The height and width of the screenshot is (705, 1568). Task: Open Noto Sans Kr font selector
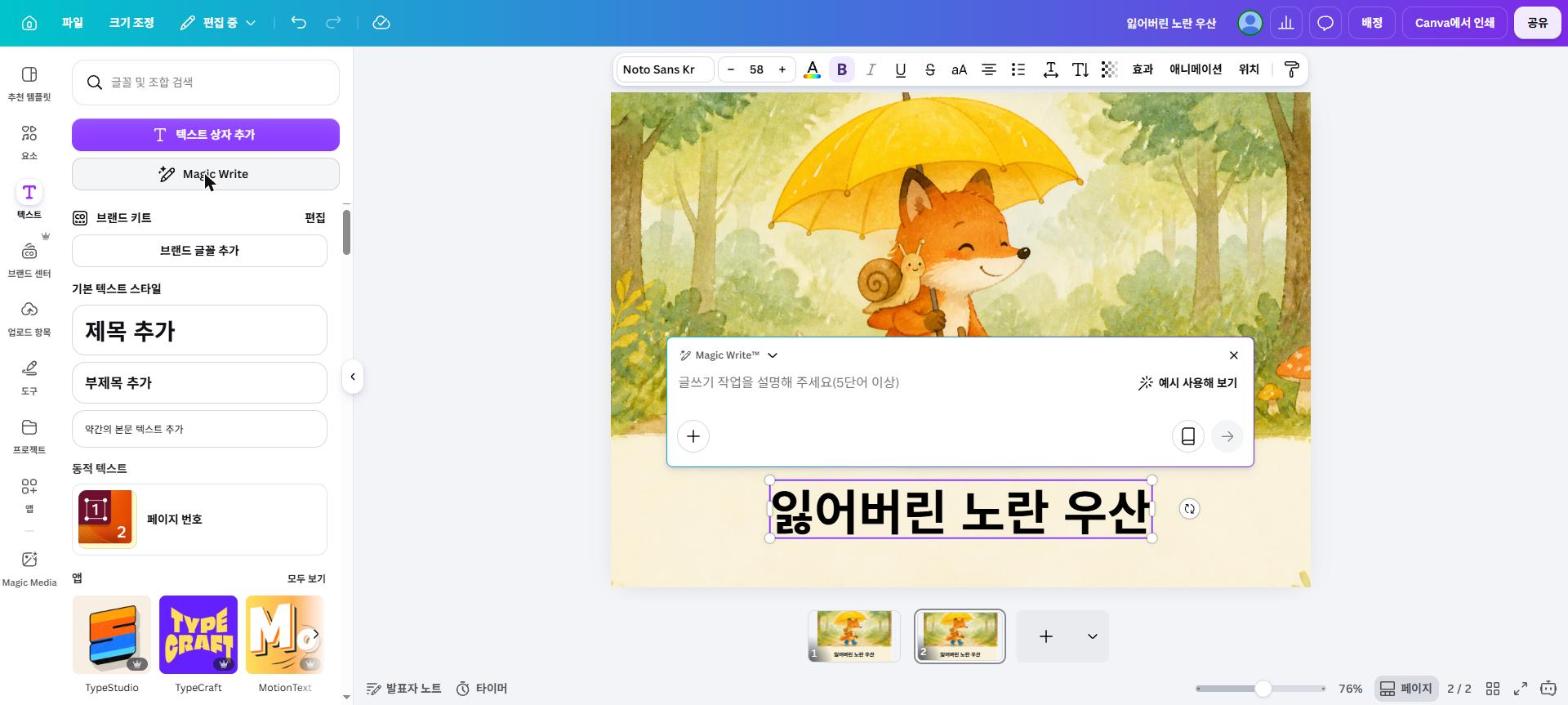click(664, 69)
